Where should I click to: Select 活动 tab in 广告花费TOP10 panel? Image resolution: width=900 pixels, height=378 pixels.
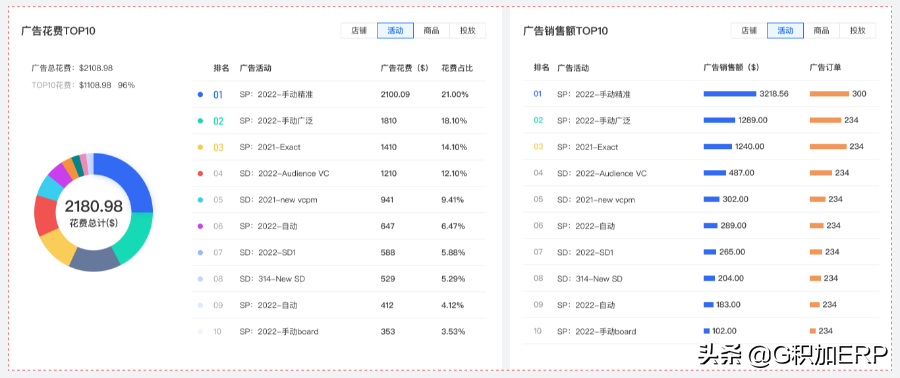coord(395,31)
